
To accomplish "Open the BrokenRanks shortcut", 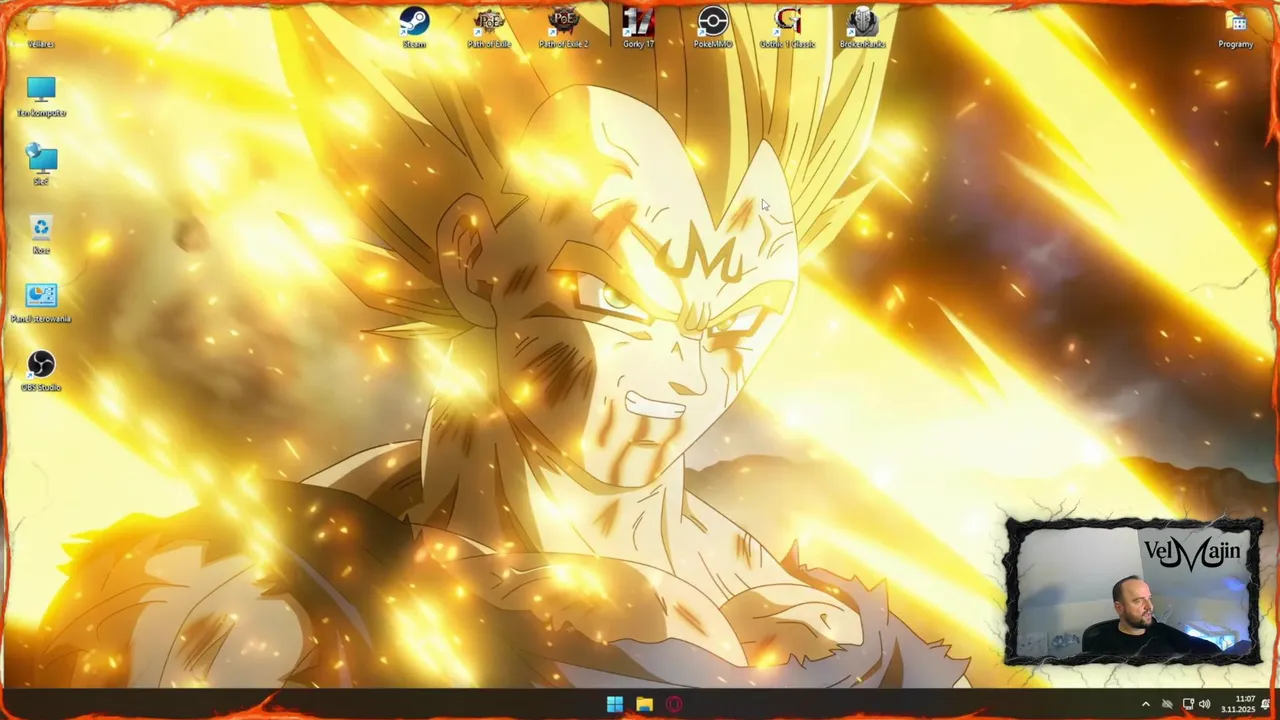I will coord(862,27).
